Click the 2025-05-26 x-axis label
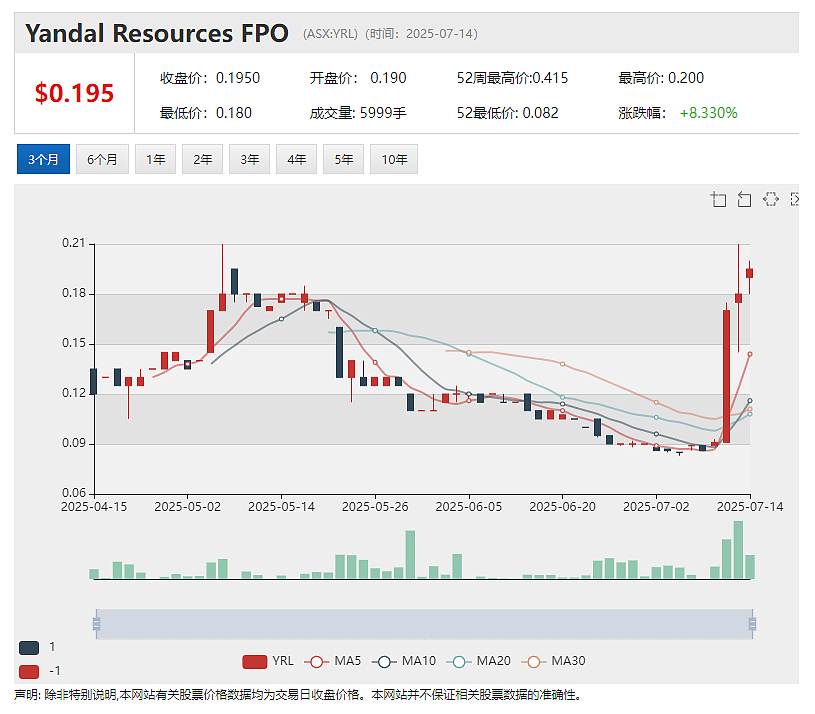The height and width of the screenshot is (714, 815). coord(375,507)
